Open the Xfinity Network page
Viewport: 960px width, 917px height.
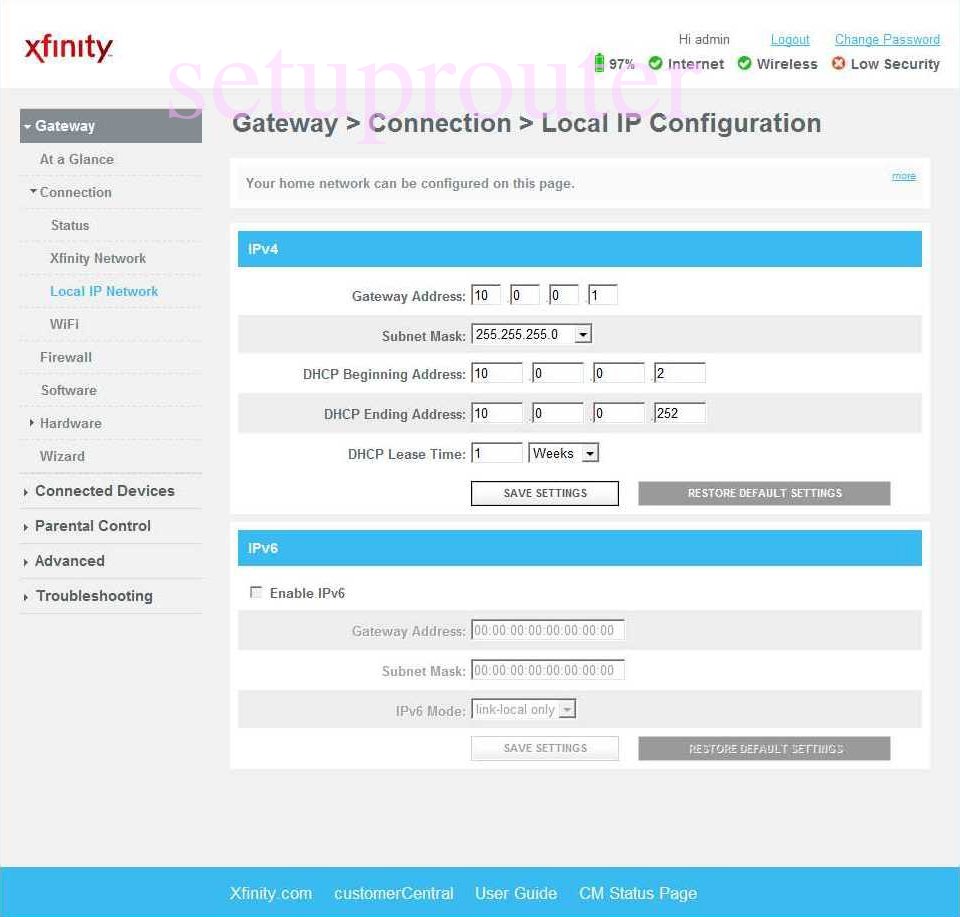[97, 258]
